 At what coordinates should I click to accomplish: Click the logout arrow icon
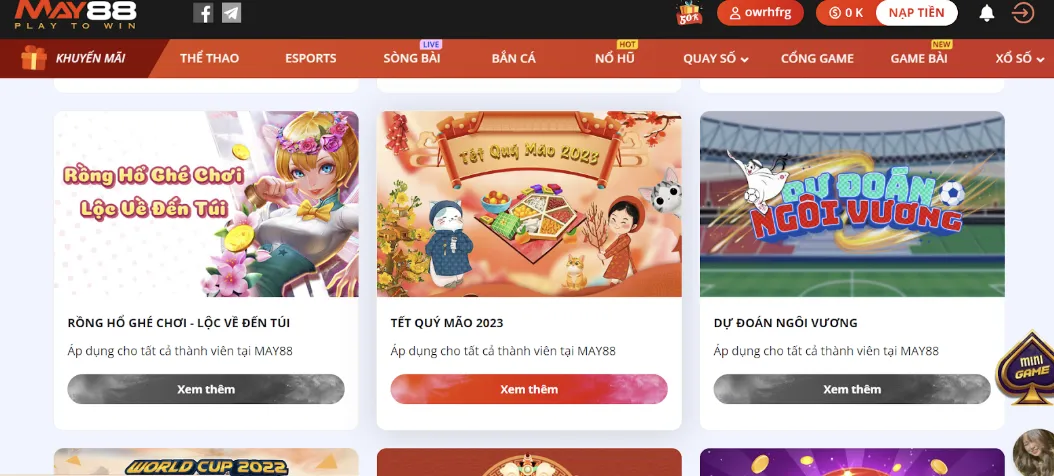(1022, 13)
